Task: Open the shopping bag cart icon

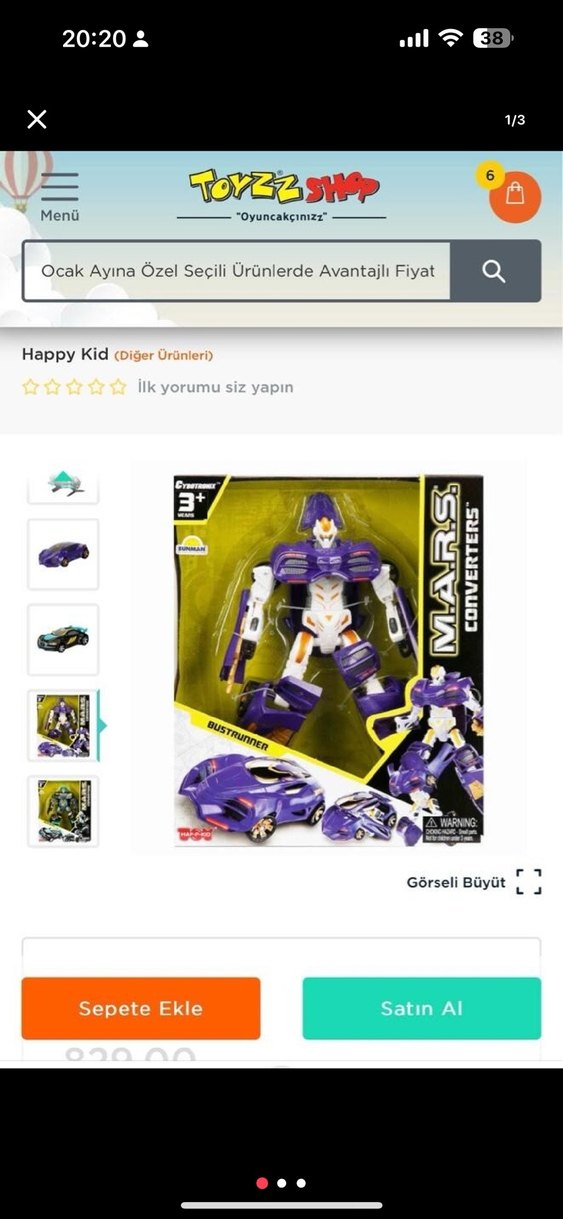Action: [515, 196]
